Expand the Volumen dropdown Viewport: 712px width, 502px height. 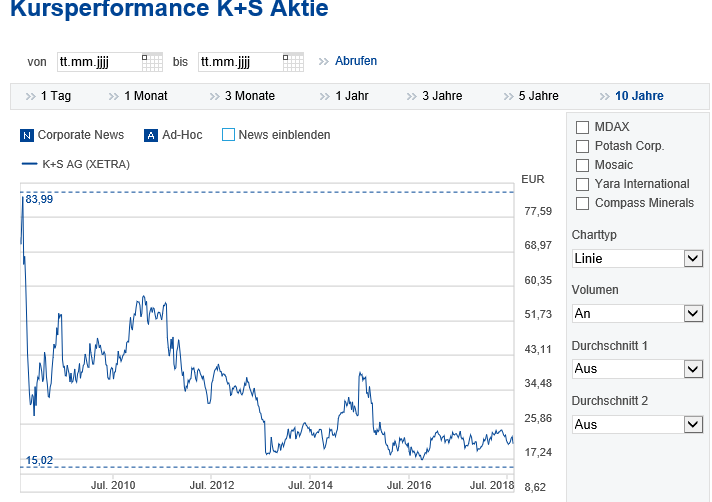pos(638,313)
